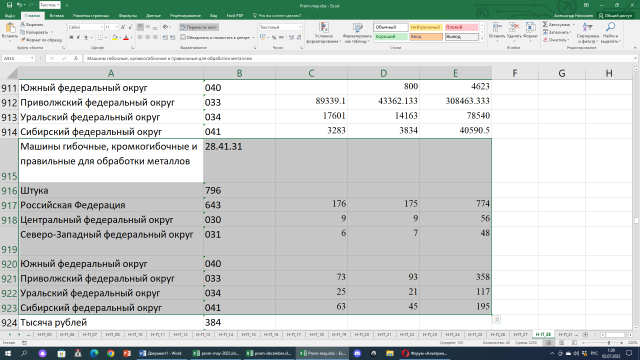The height and width of the screenshot is (360, 640).
Task: Open the Name Box dropdown arrow
Action: pyautogui.click(x=32, y=58)
